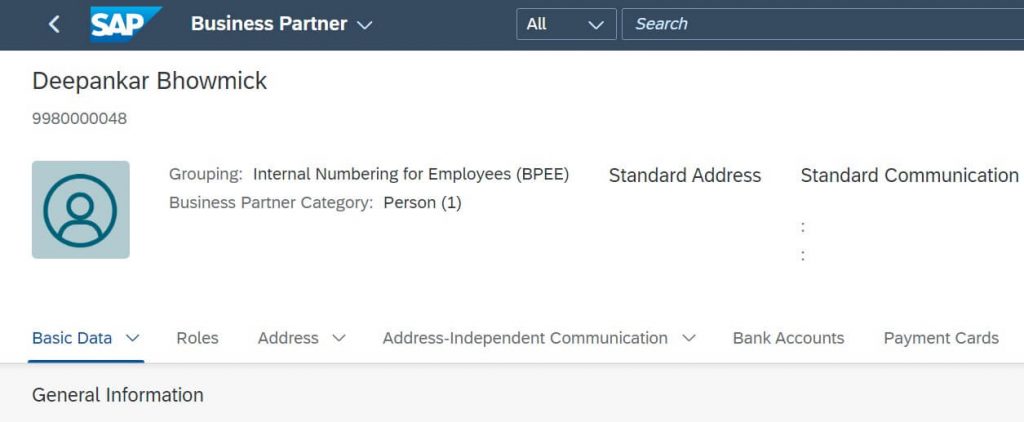Image resolution: width=1024 pixels, height=422 pixels.
Task: Open the Roles tab
Action: coord(197,338)
